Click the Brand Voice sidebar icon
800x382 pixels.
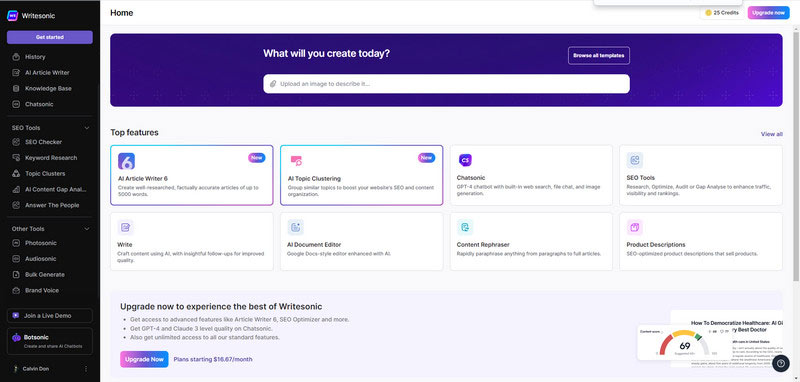[16, 290]
